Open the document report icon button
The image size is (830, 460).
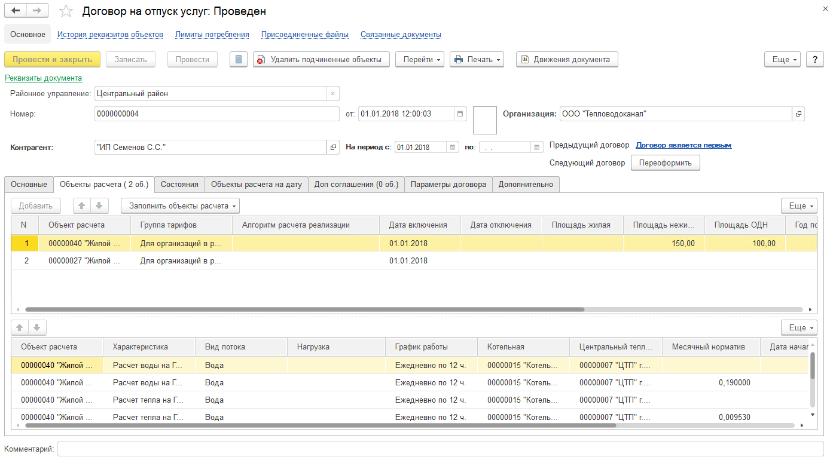tap(237, 59)
